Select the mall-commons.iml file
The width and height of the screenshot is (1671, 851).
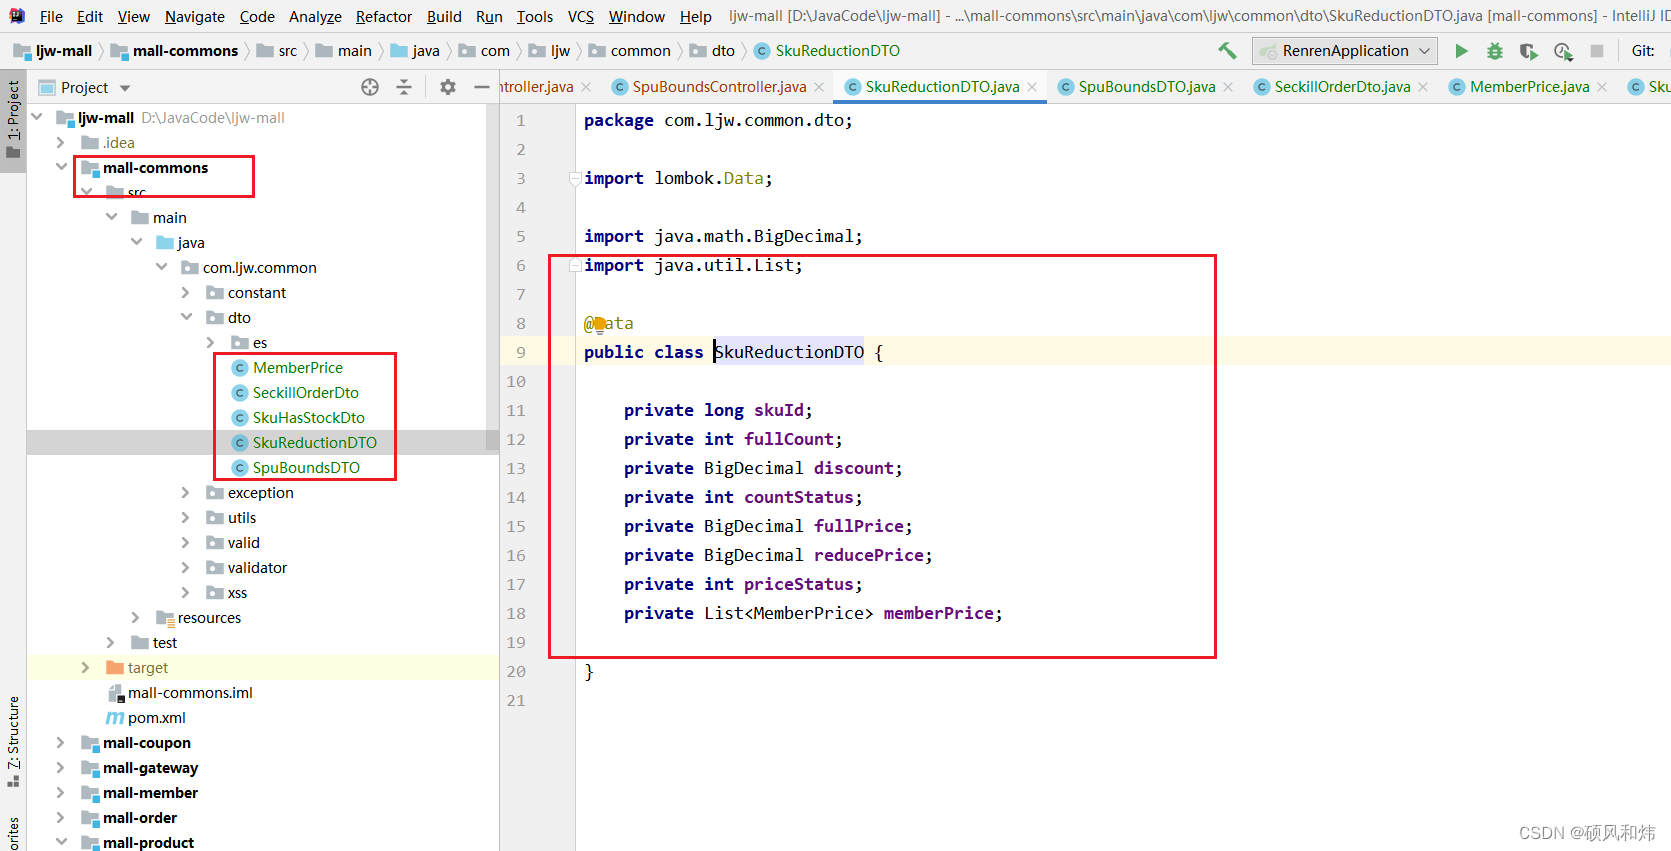pos(190,693)
